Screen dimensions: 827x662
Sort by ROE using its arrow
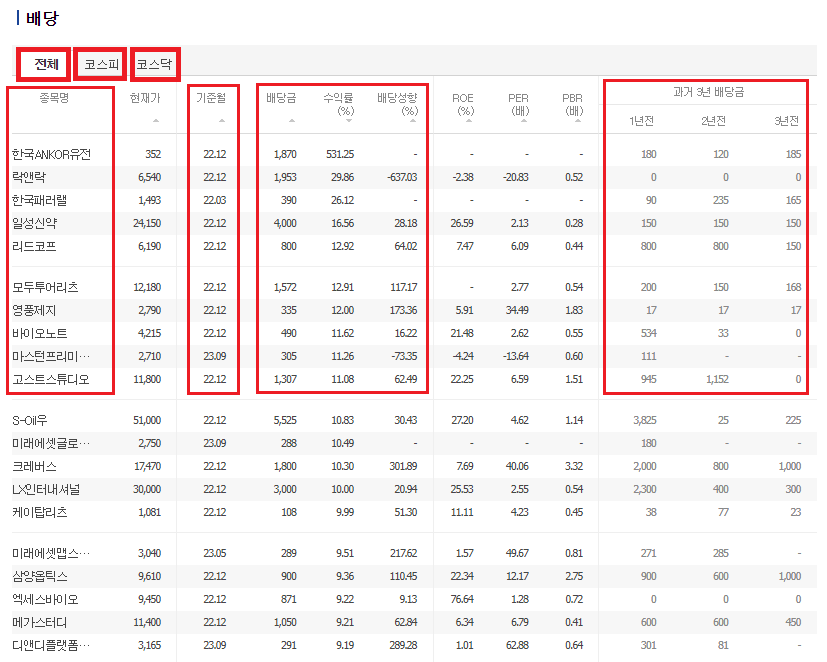[468, 121]
